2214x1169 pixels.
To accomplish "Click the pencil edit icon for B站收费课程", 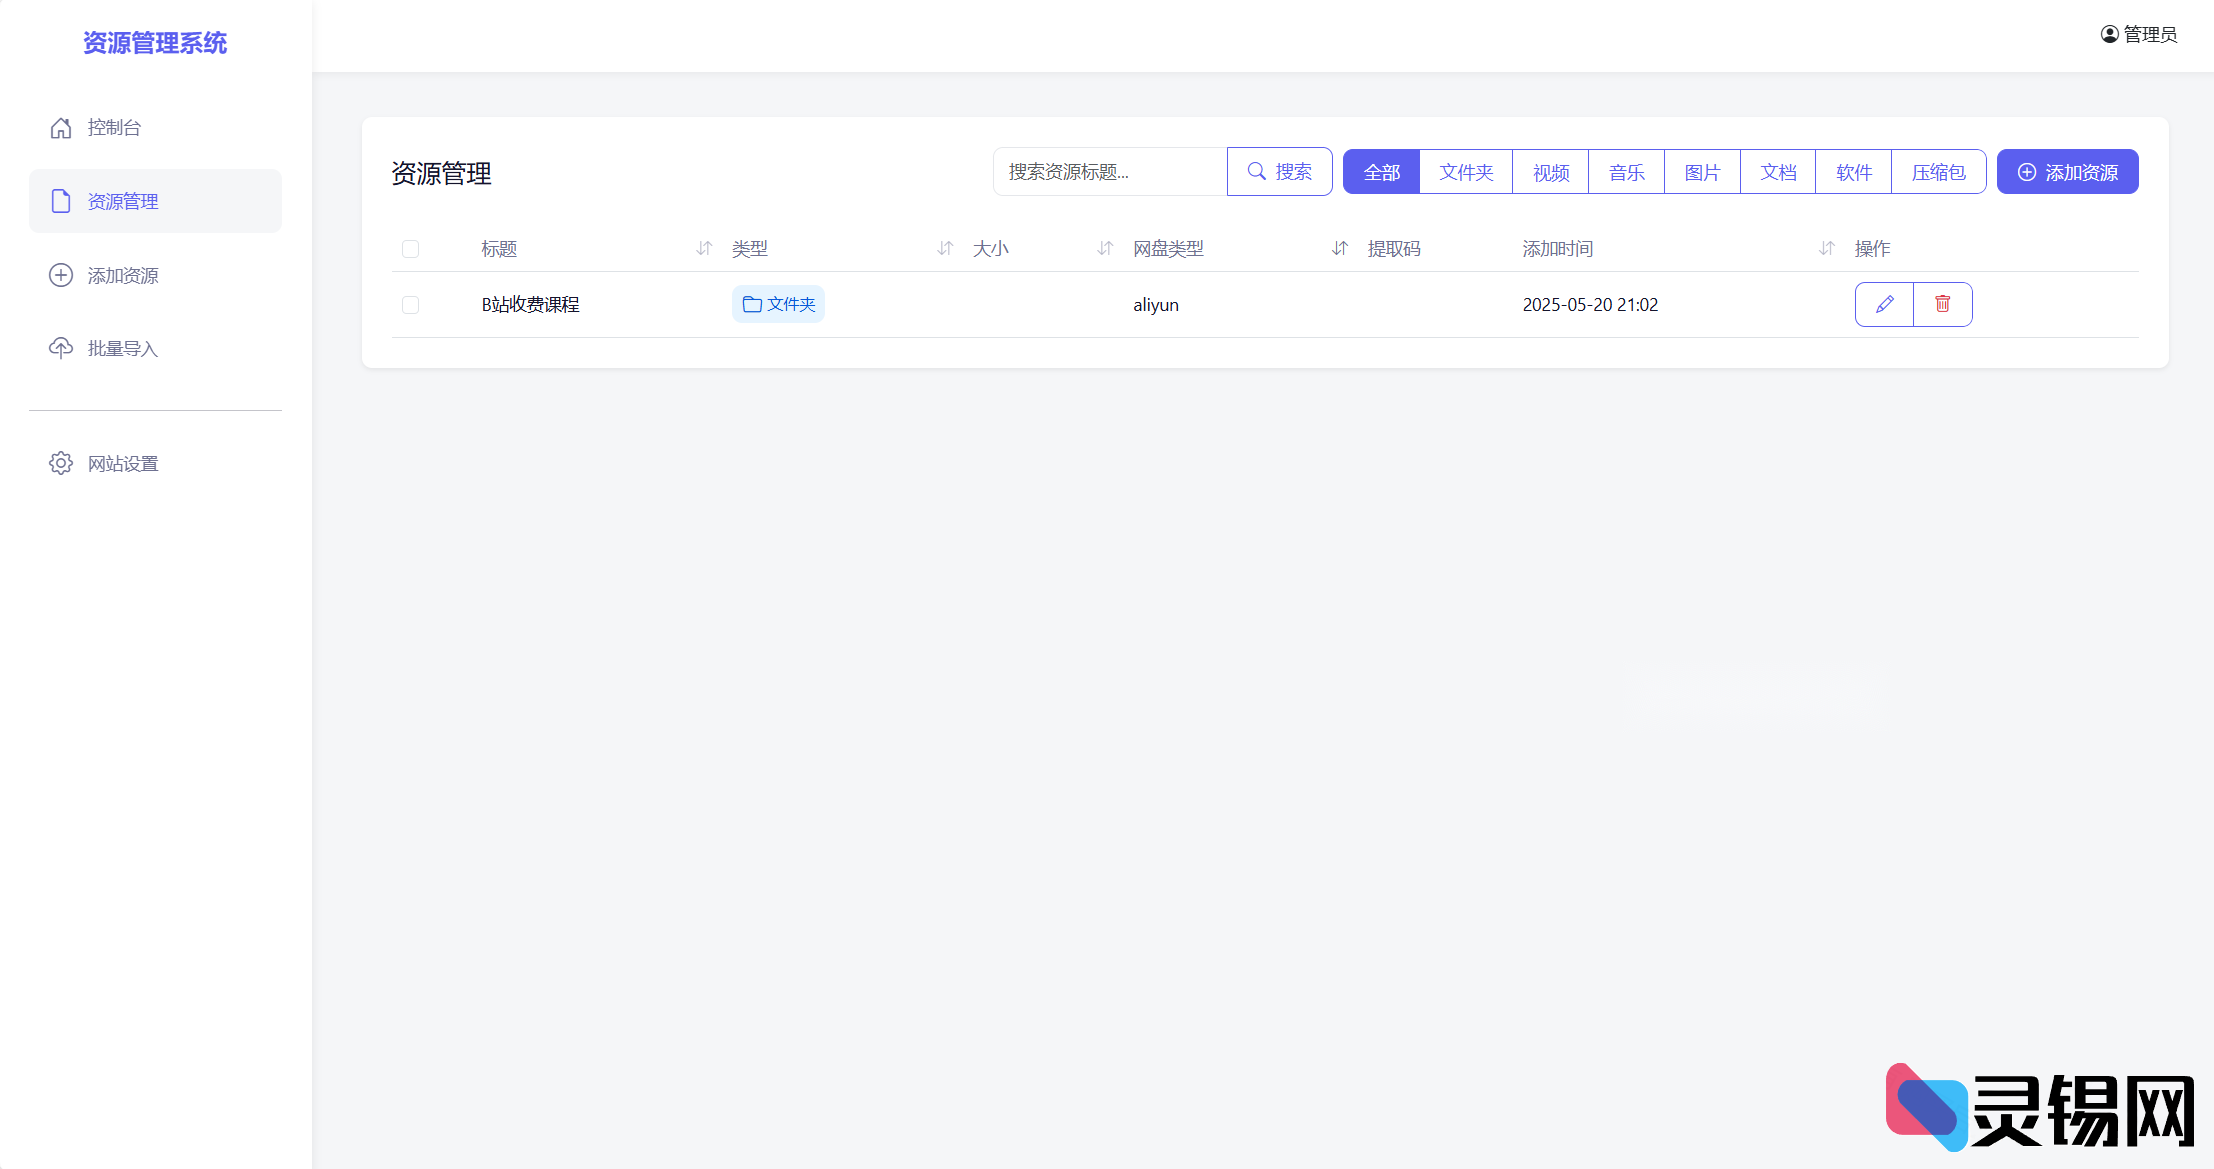I will [1884, 304].
